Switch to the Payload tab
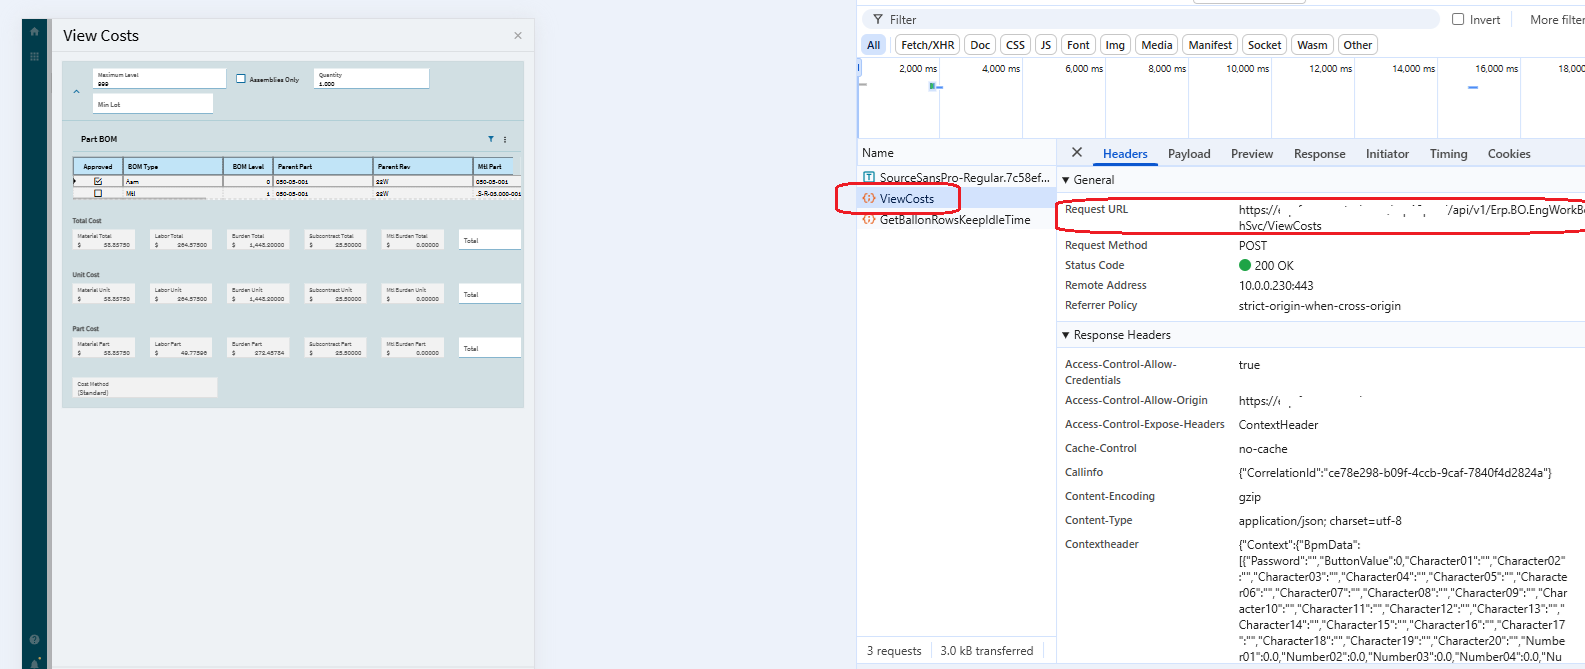 [1189, 154]
